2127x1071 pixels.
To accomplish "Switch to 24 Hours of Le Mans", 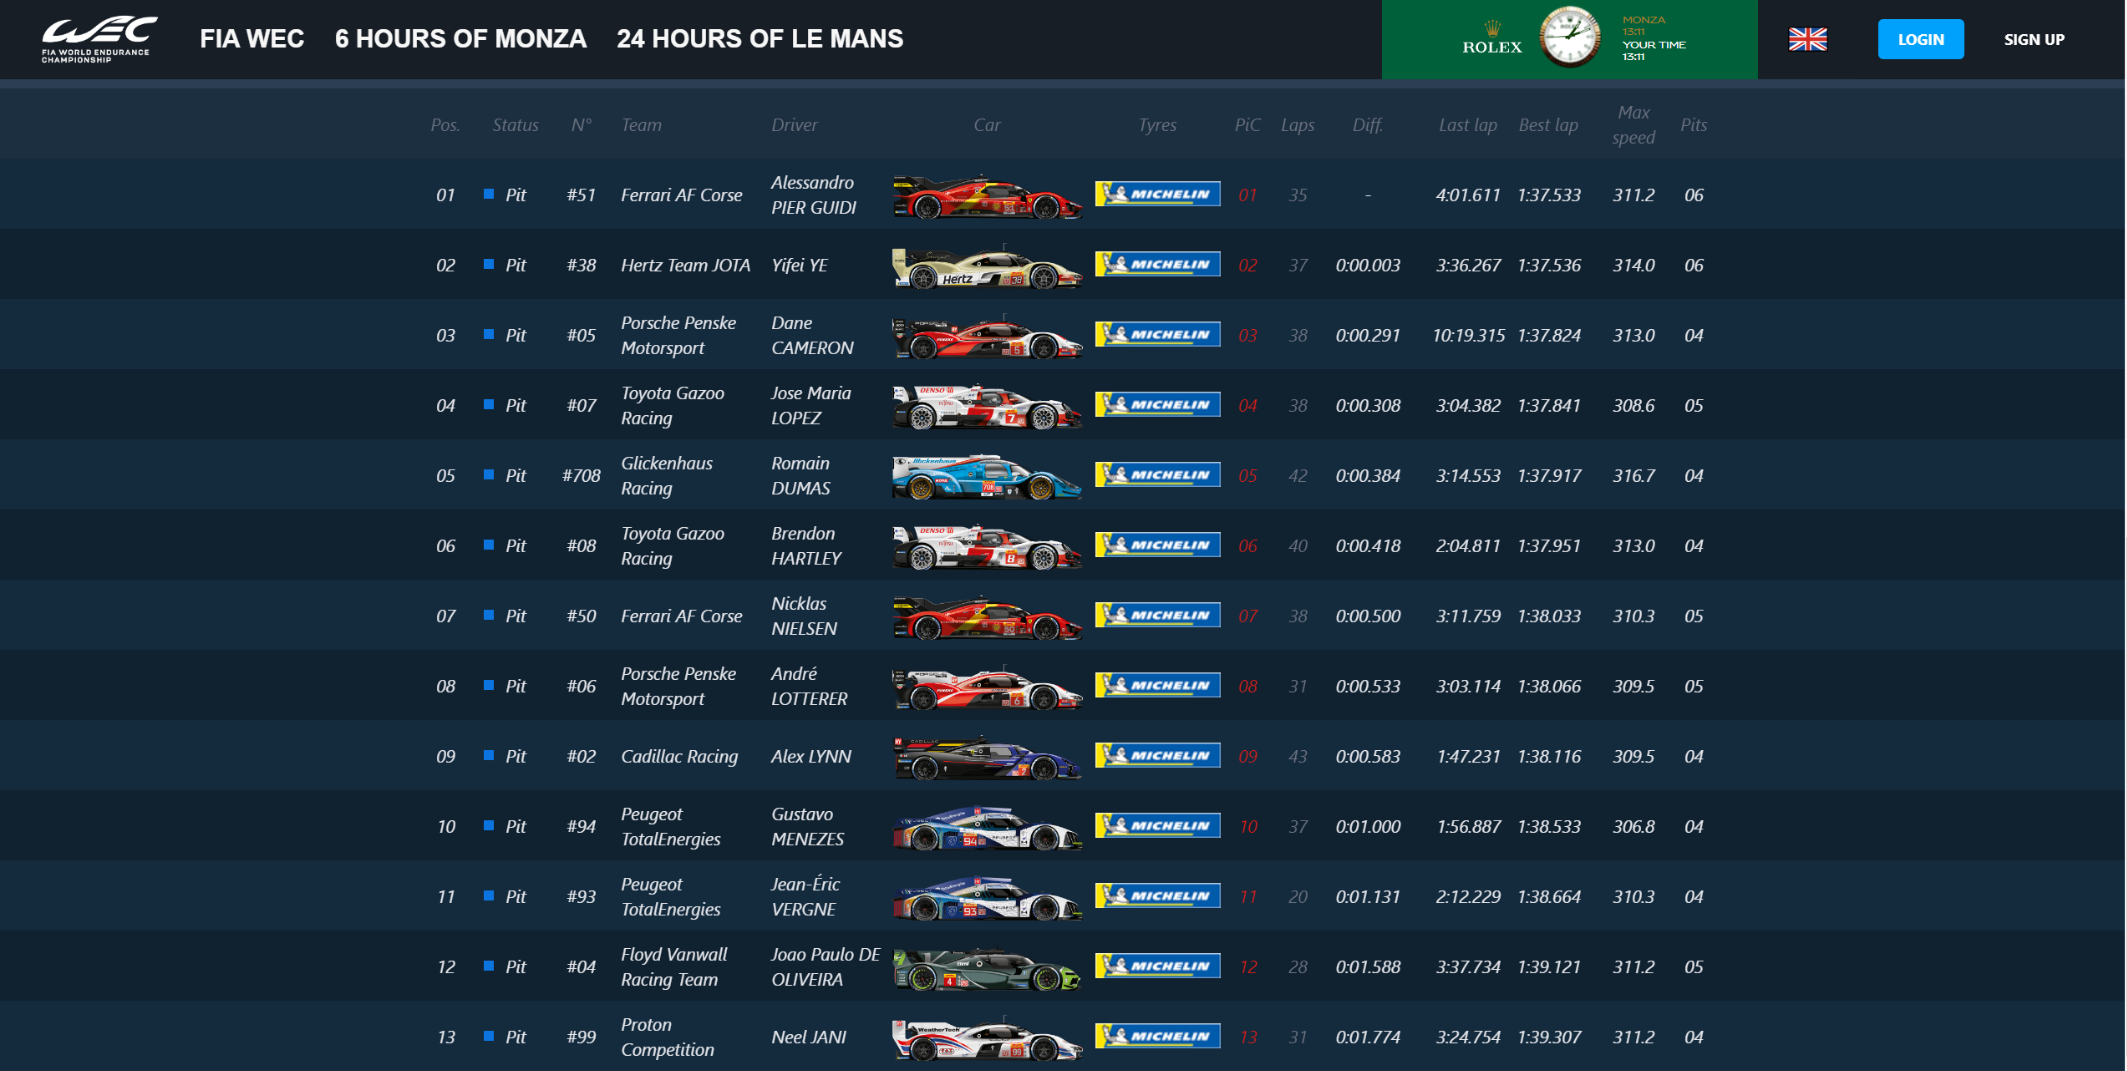I will (x=759, y=39).
